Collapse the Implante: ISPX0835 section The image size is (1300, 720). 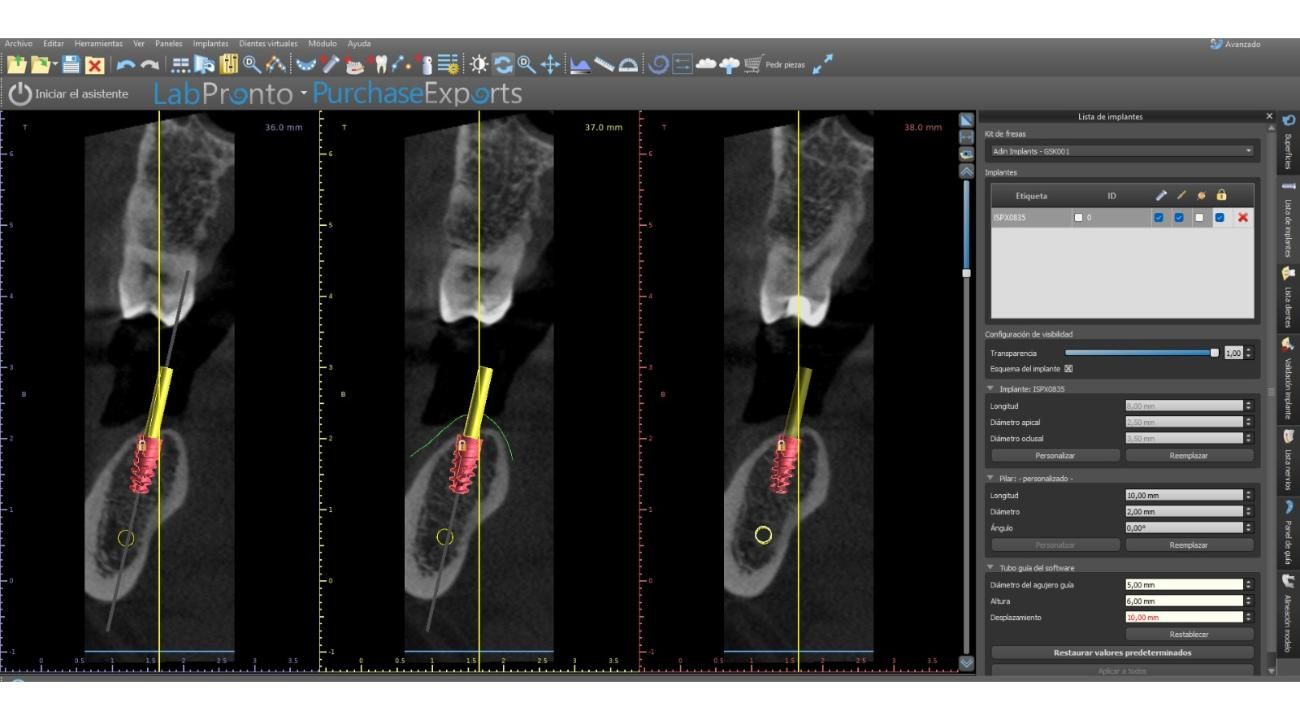(x=990, y=389)
